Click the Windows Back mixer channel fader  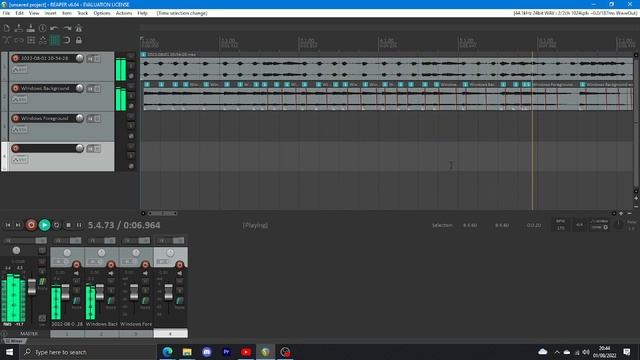100,291
